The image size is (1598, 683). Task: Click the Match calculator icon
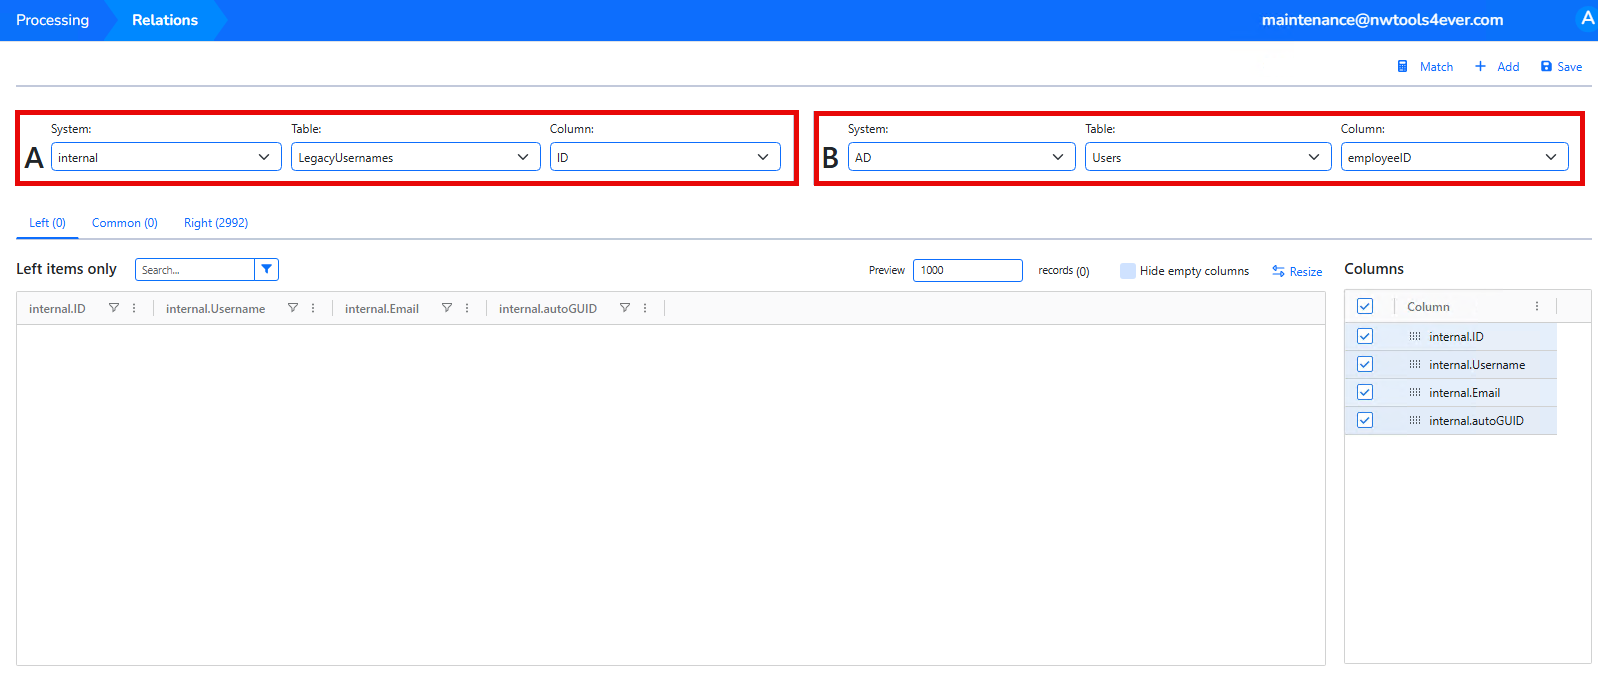1402,67
